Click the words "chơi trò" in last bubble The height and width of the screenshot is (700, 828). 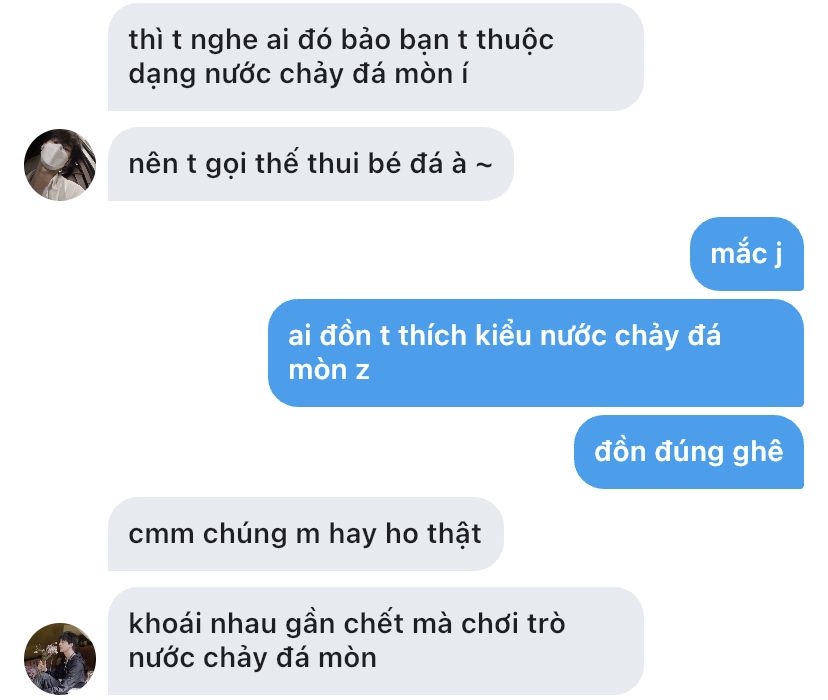pos(513,623)
